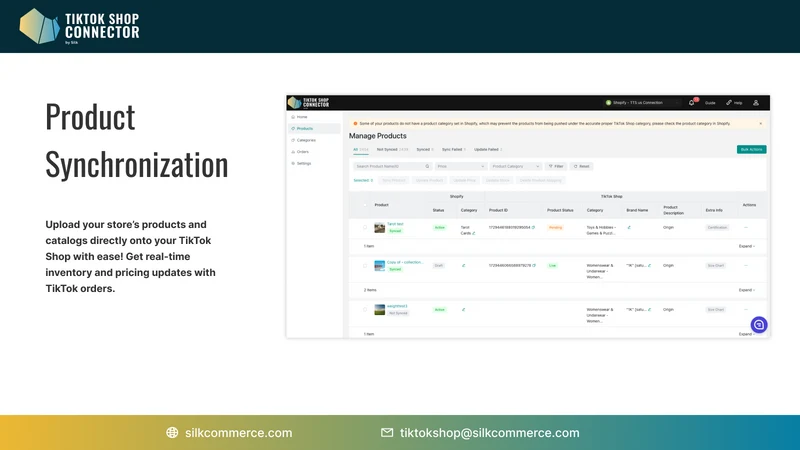This screenshot has width=800, height=450.
Task: Go to Home in the sidebar
Action: [x=314, y=117]
